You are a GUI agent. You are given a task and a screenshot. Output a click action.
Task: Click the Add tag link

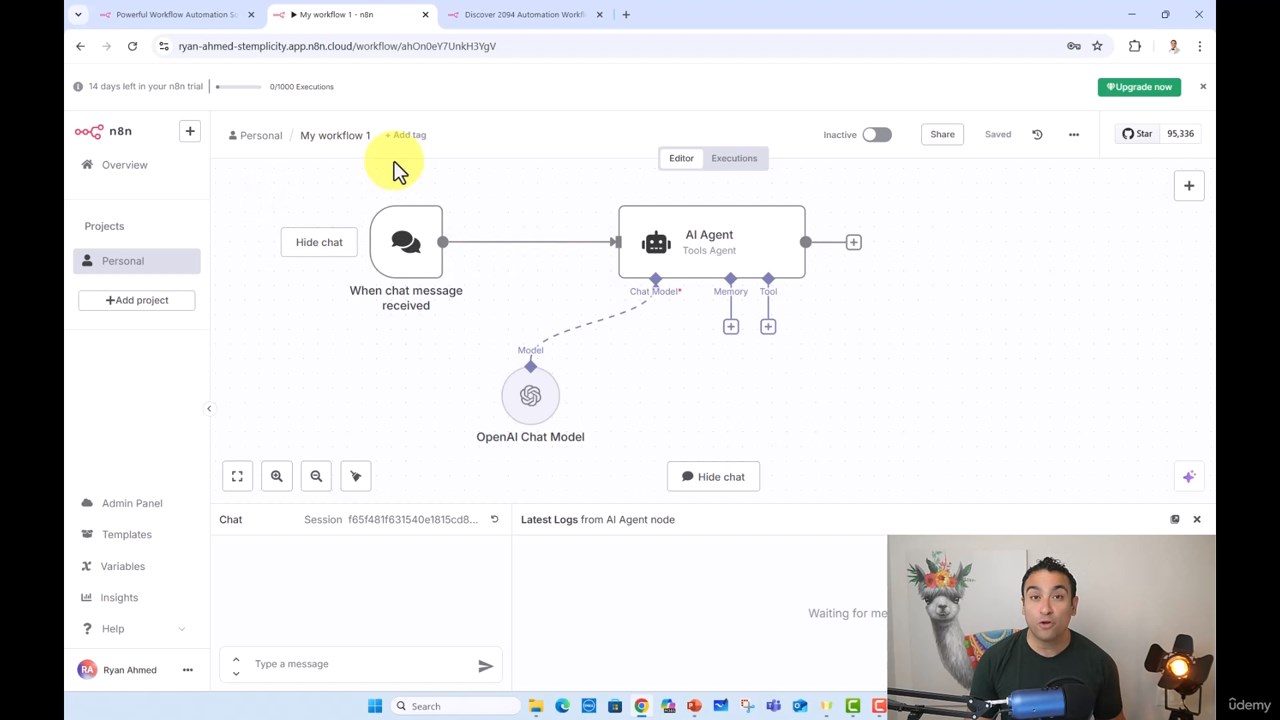coord(406,135)
